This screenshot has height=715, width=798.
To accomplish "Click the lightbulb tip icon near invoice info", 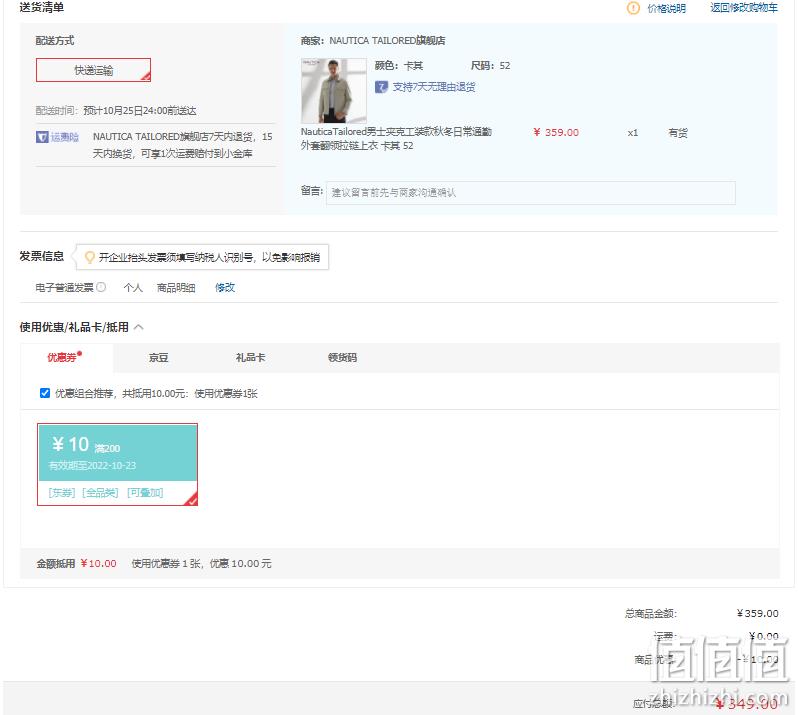I will tap(90, 258).
